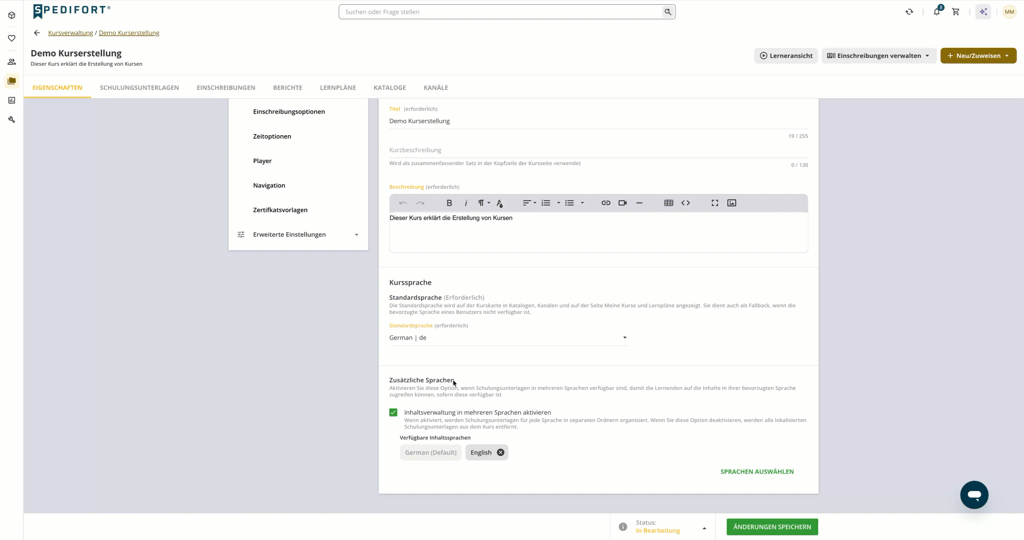Switch to the Berichte tab
The width and height of the screenshot is (1024, 540).
click(287, 87)
